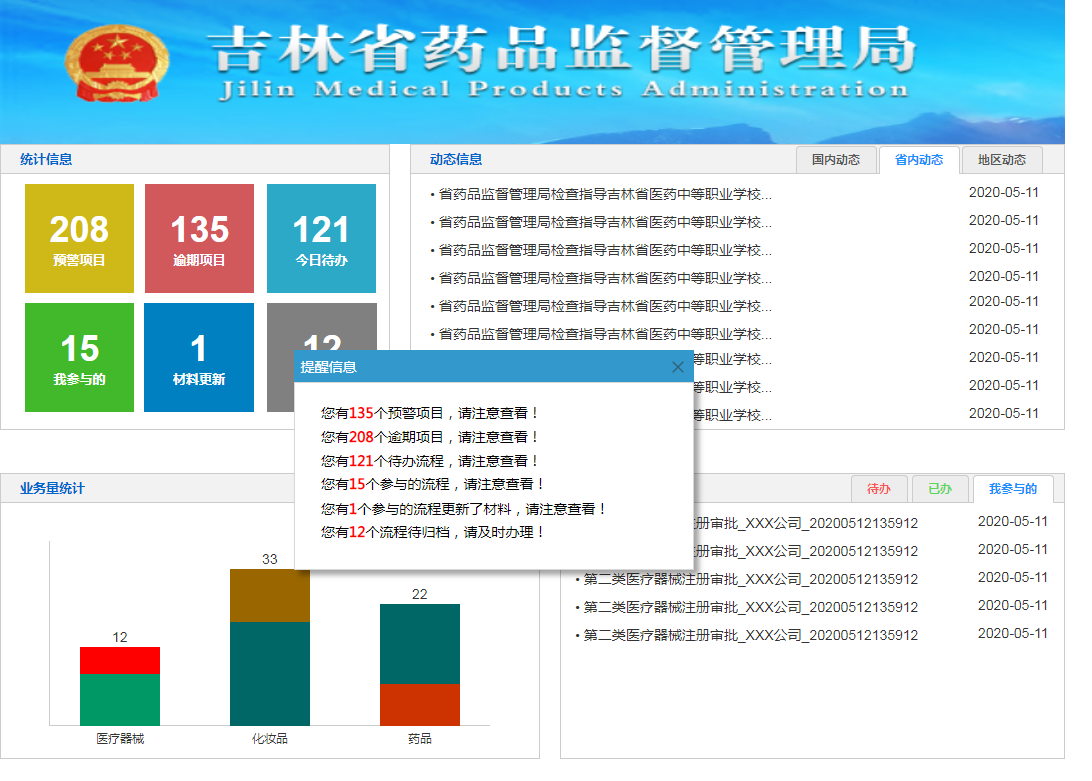Click the blue 1 材料更新 tile

pos(199,357)
